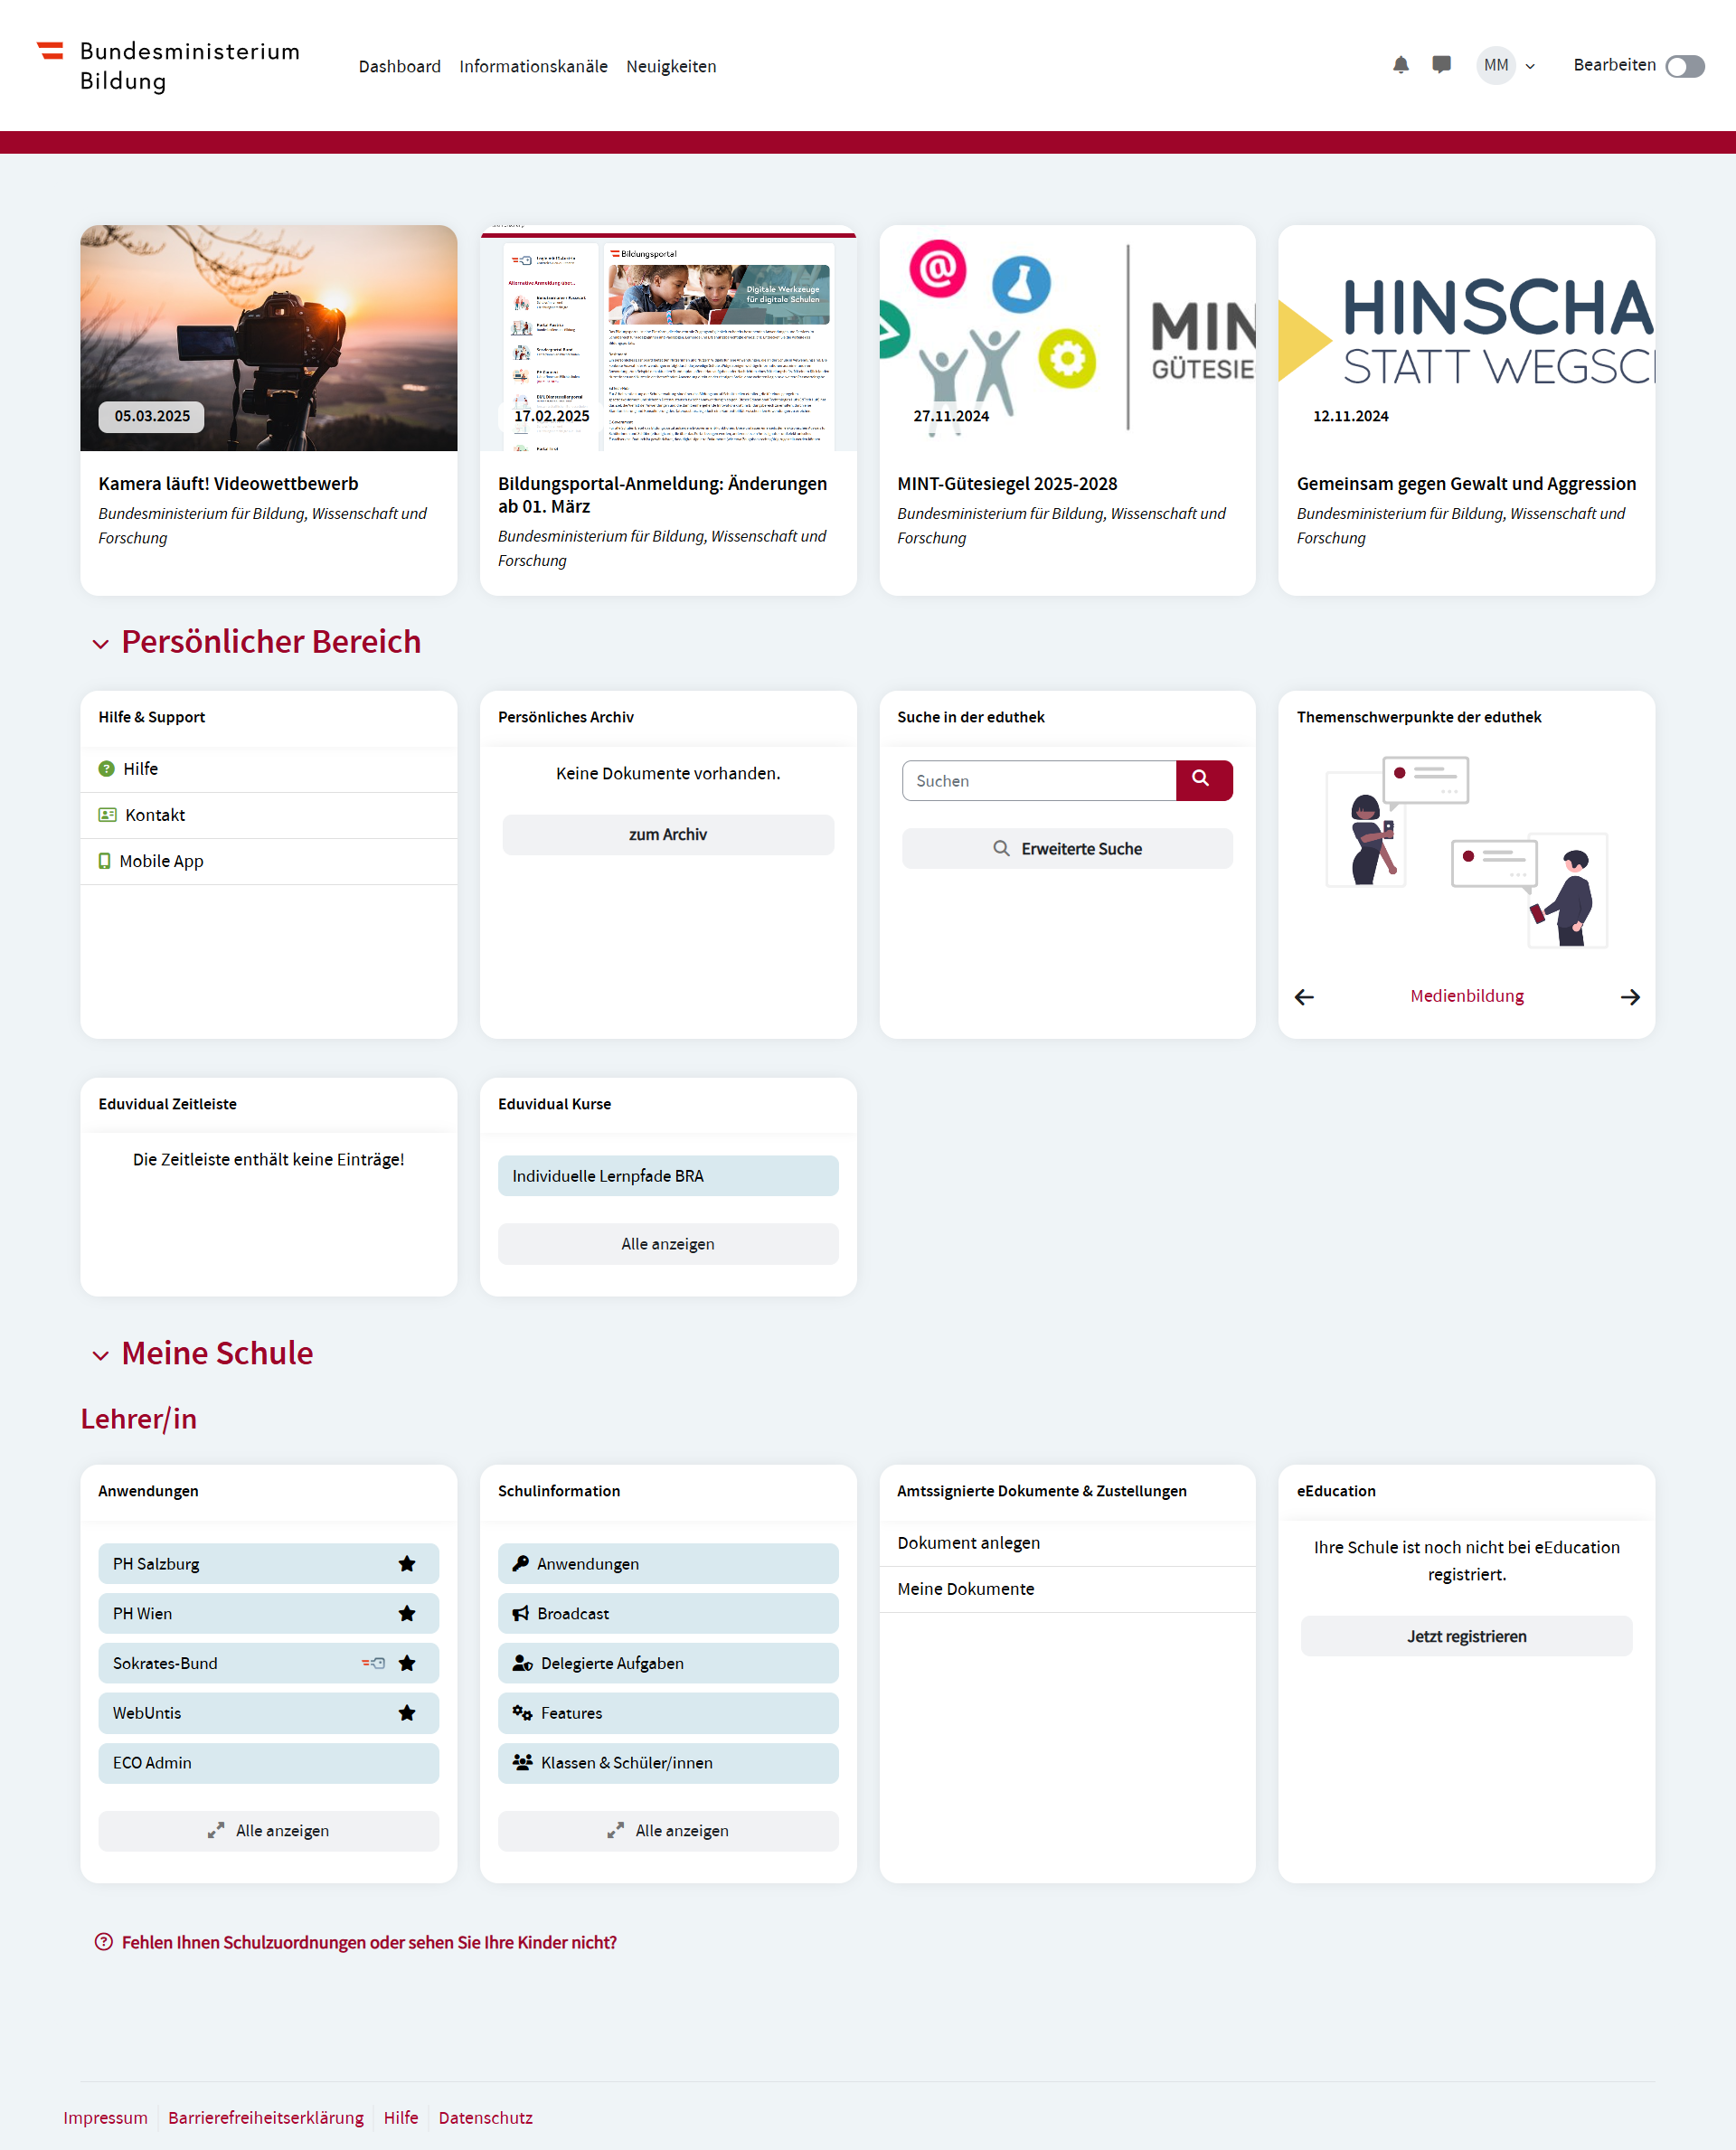Go to next eduthek topic arrow
1736x2150 pixels.
coord(1629,997)
